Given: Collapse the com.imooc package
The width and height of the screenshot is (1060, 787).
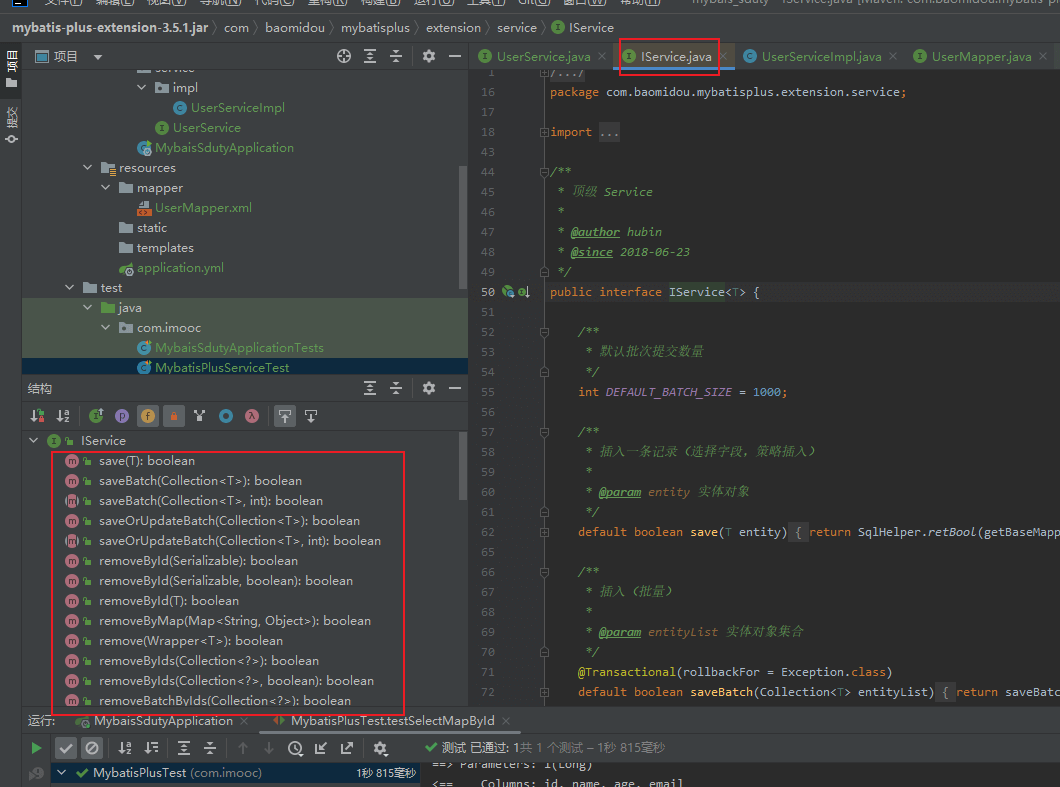Looking at the screenshot, I should click(105, 327).
